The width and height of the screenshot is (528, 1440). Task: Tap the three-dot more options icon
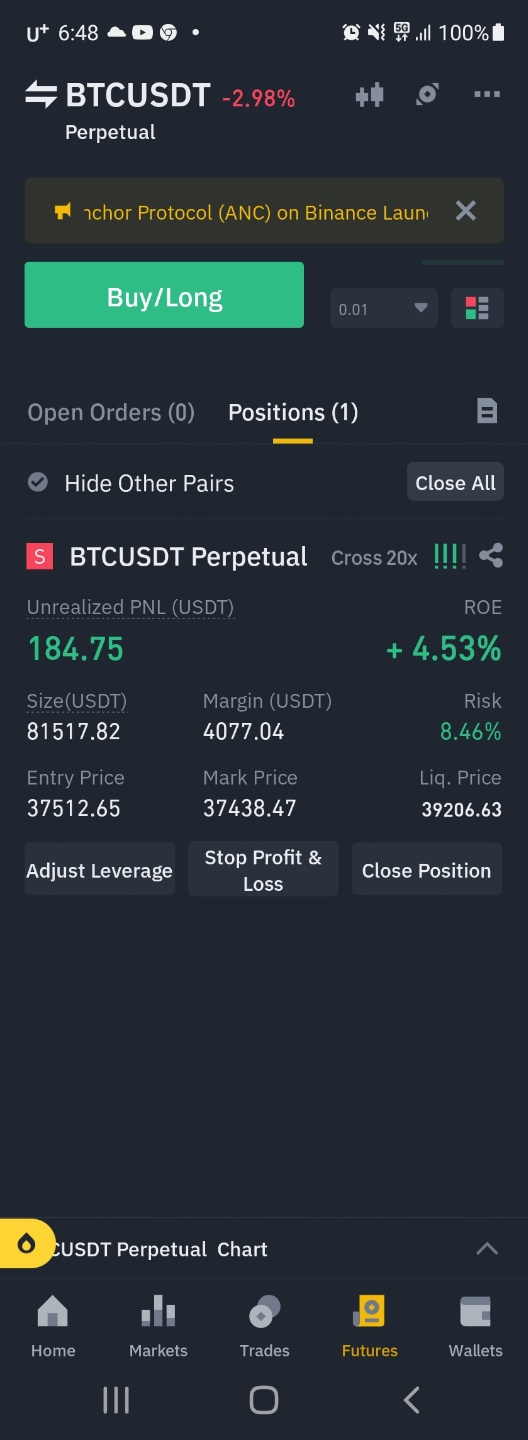click(x=487, y=94)
